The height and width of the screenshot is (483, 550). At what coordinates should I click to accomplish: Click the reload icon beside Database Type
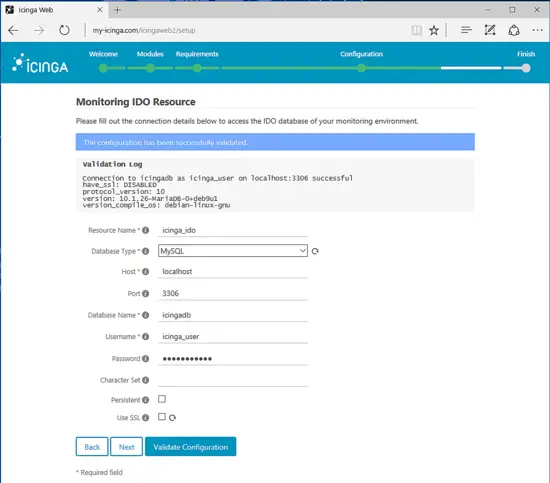[315, 251]
